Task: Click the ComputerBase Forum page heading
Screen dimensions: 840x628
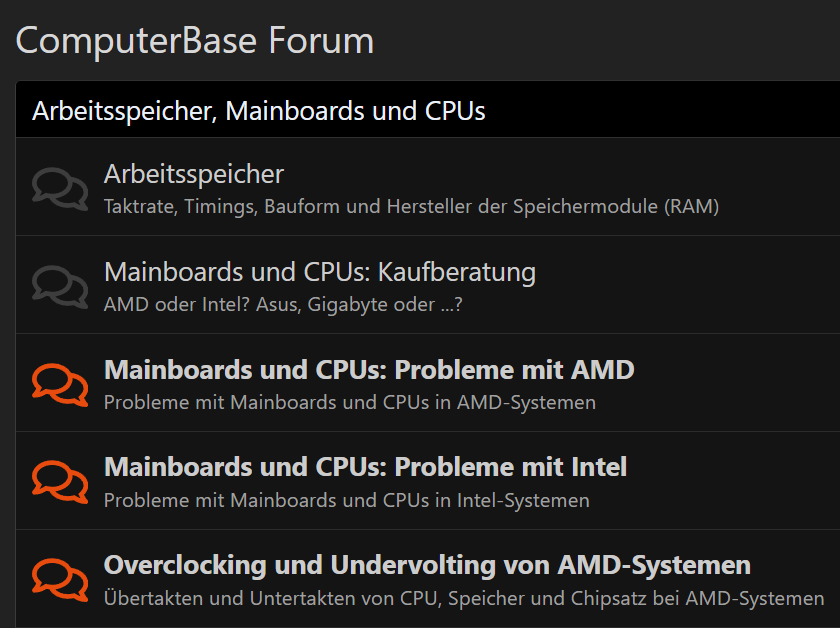Action: coord(195,41)
